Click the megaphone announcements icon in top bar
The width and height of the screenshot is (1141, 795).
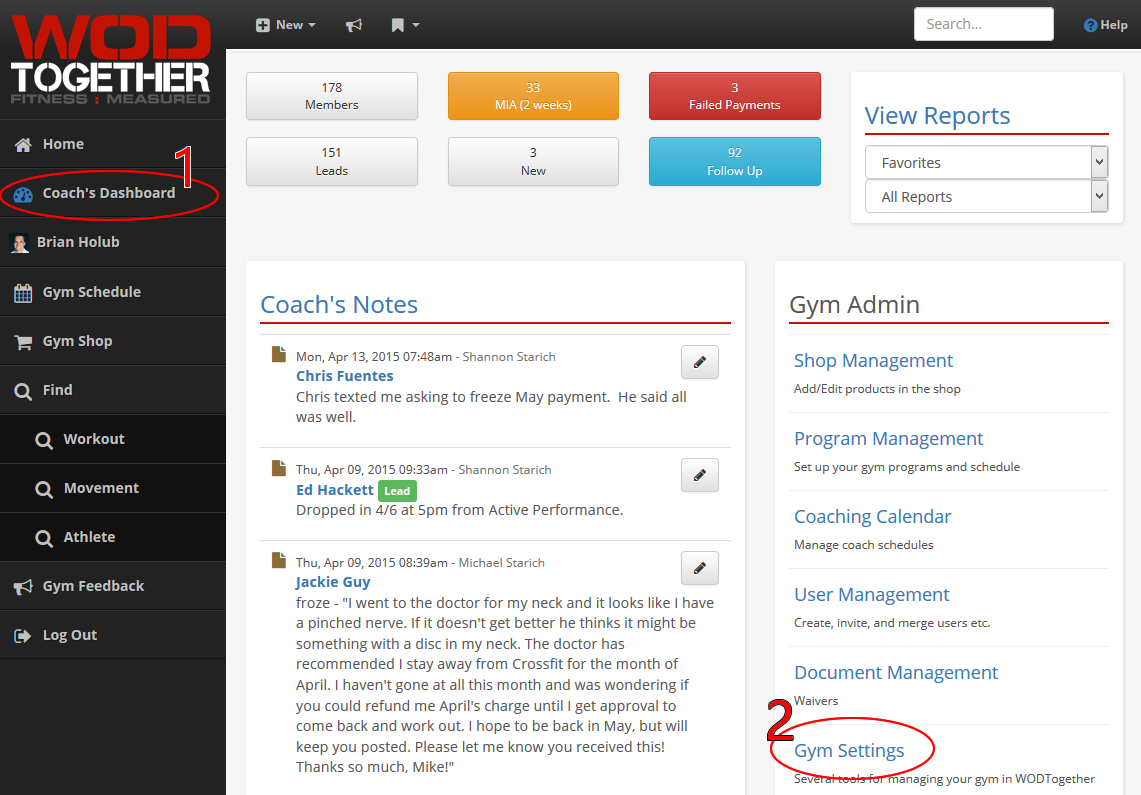click(354, 25)
